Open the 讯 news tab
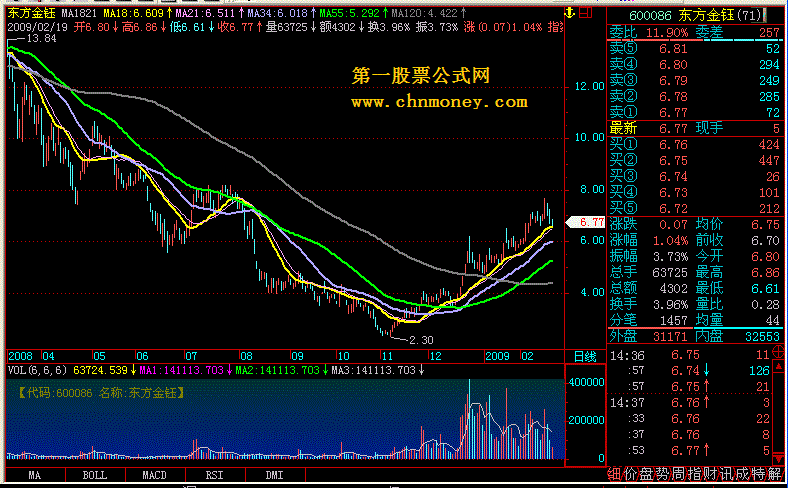The height and width of the screenshot is (488, 788). [727, 474]
